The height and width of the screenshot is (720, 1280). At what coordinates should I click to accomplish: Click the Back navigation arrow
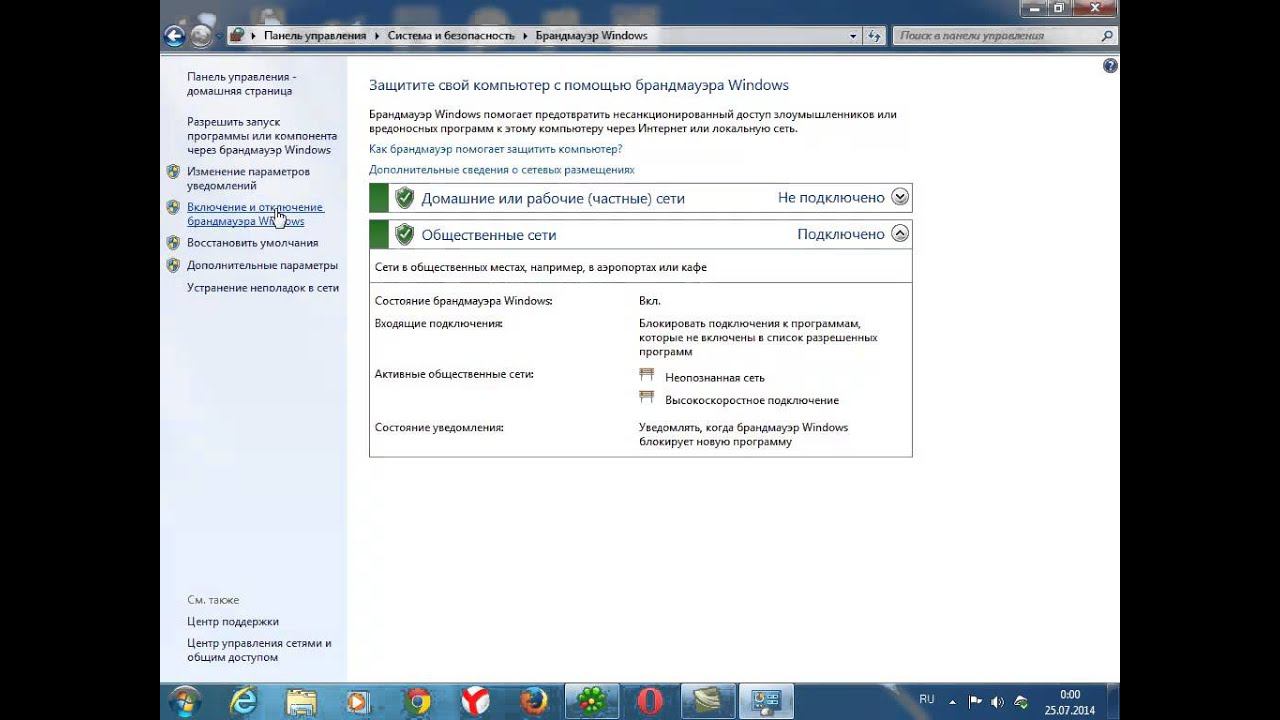click(x=175, y=36)
